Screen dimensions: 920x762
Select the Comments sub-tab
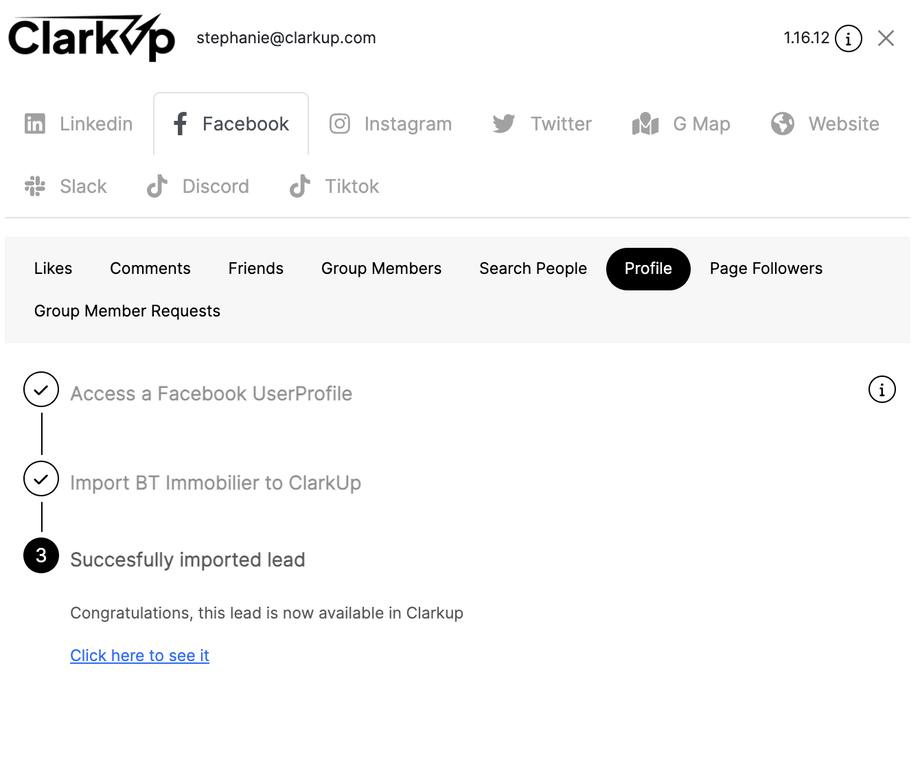tap(150, 268)
